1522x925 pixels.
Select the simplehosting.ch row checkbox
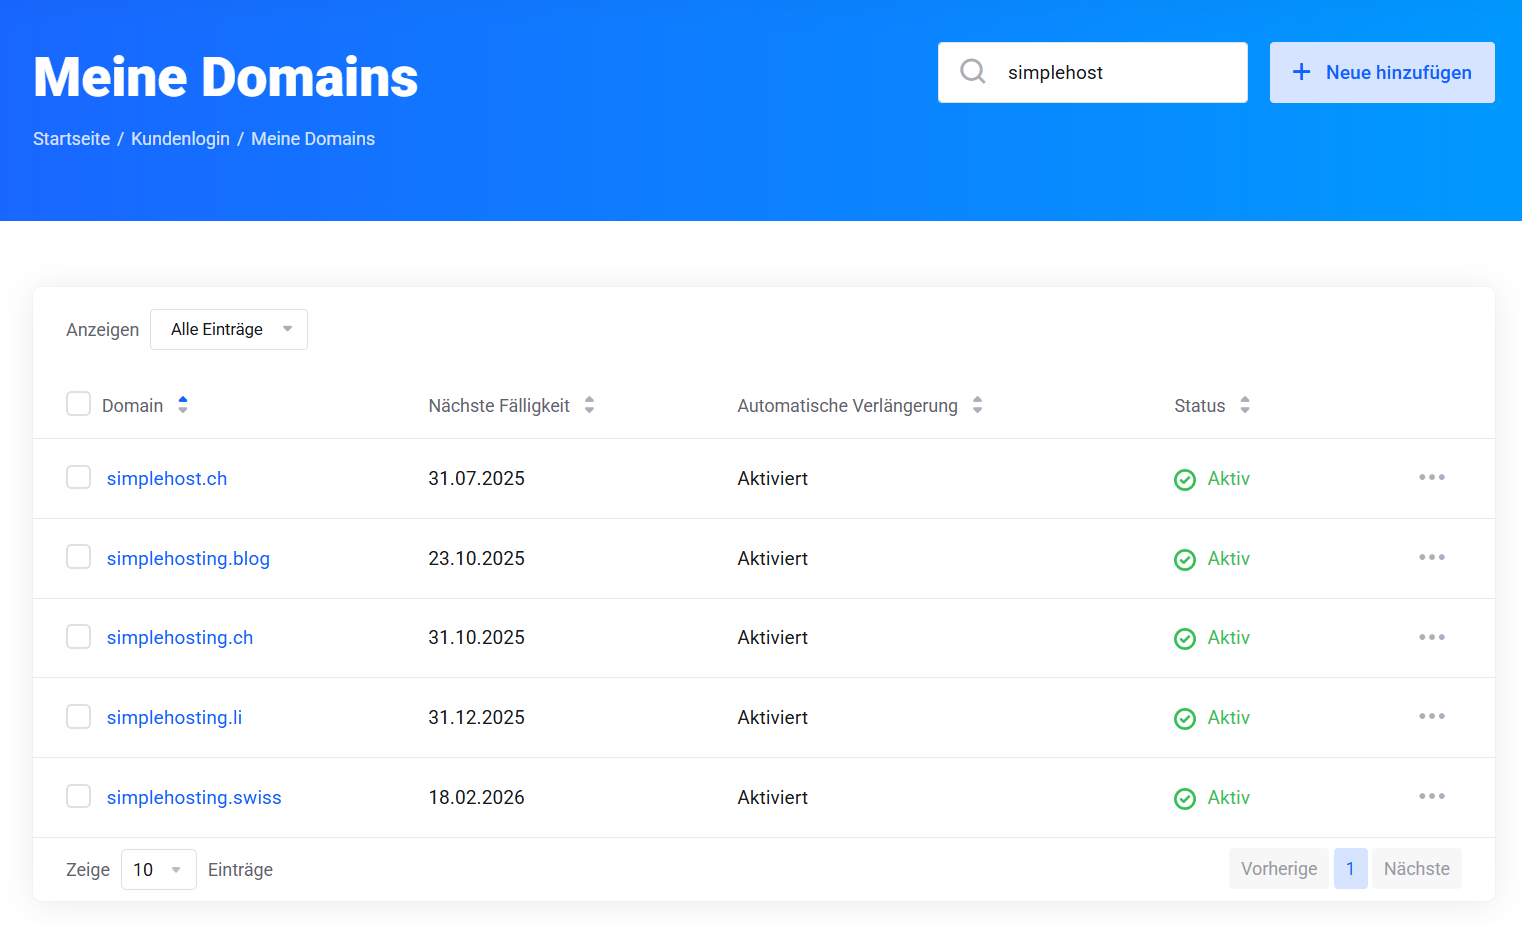pyautogui.click(x=78, y=637)
